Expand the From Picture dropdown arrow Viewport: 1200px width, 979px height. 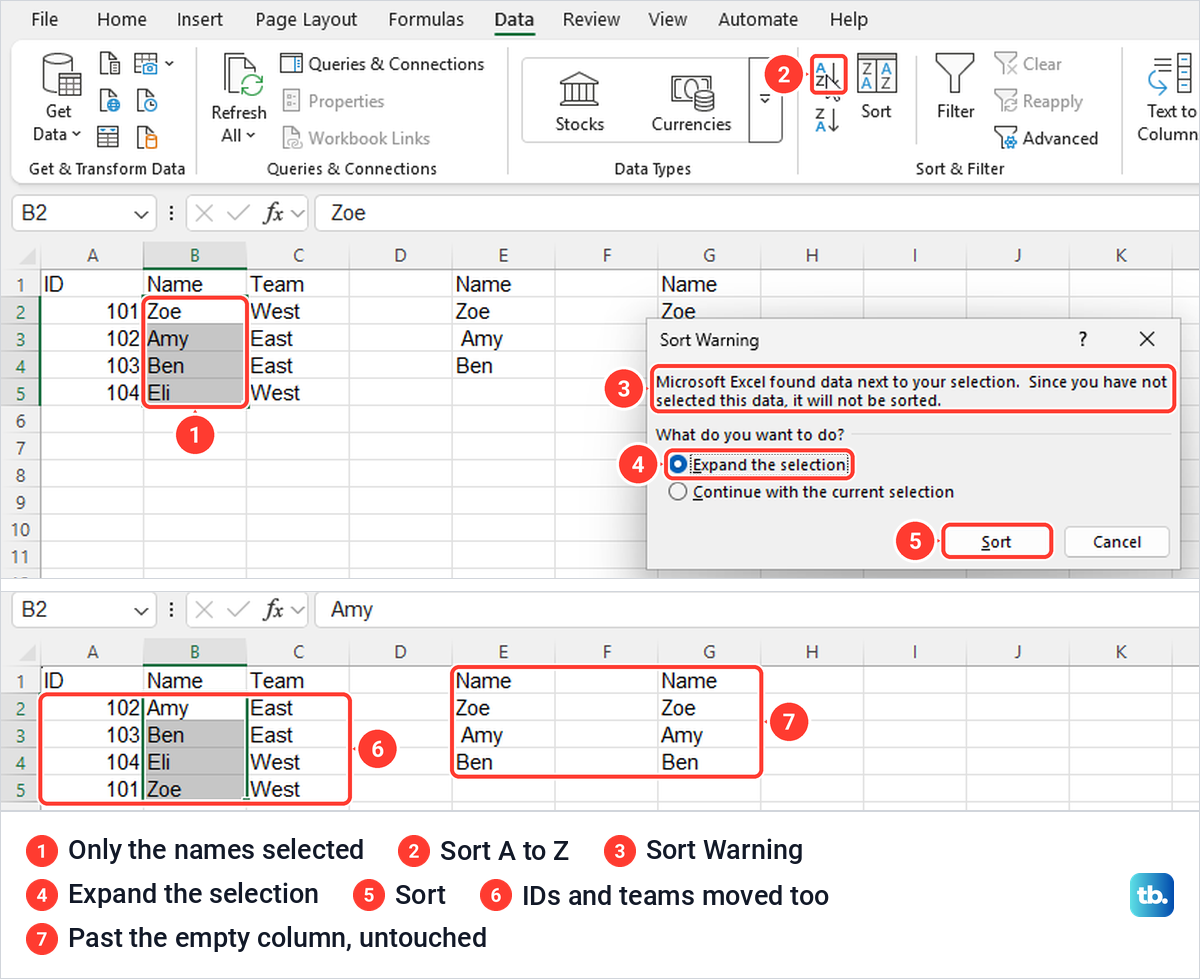[x=169, y=64]
